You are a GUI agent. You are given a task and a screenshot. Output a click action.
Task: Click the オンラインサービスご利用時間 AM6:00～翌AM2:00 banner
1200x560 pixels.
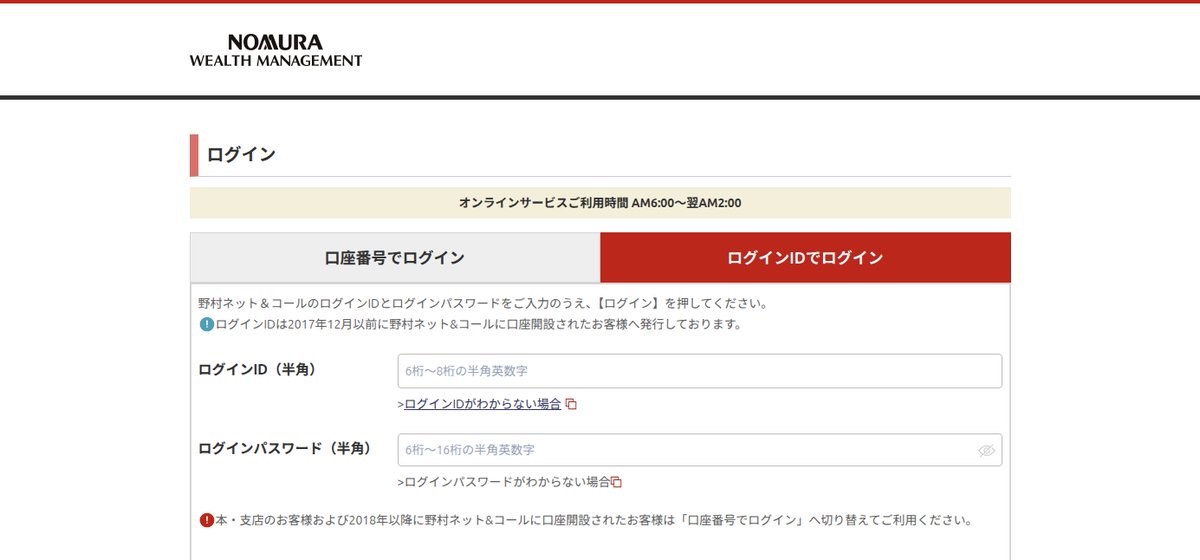click(600, 203)
